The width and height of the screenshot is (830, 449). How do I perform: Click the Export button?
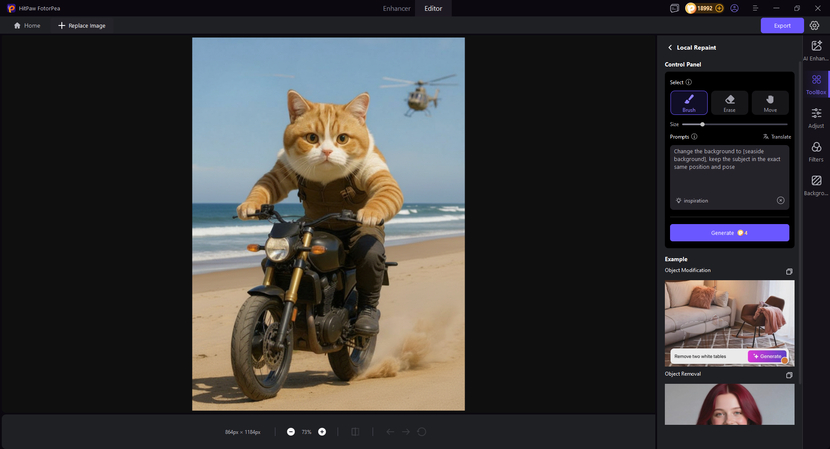tap(782, 25)
